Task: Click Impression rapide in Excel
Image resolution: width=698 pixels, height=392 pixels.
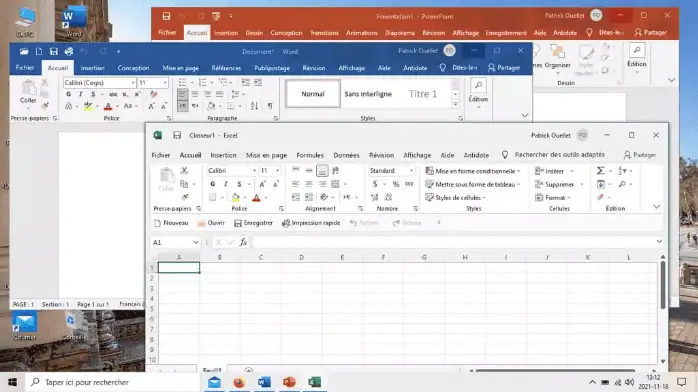Action: click(x=311, y=223)
